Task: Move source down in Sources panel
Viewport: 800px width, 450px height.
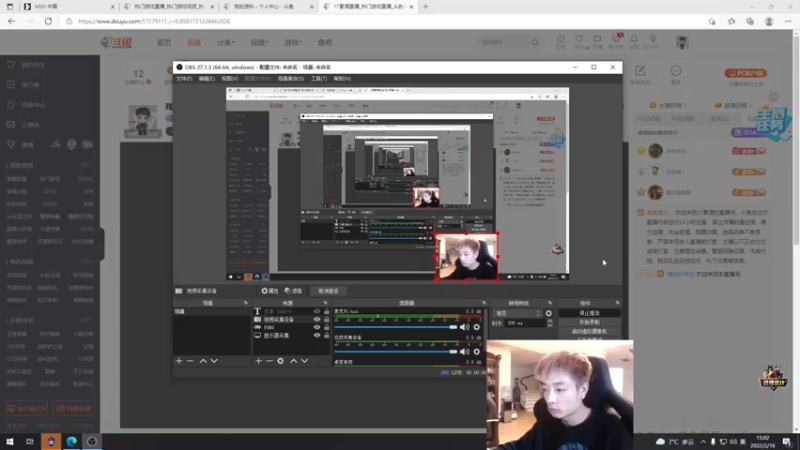Action: 305,361
